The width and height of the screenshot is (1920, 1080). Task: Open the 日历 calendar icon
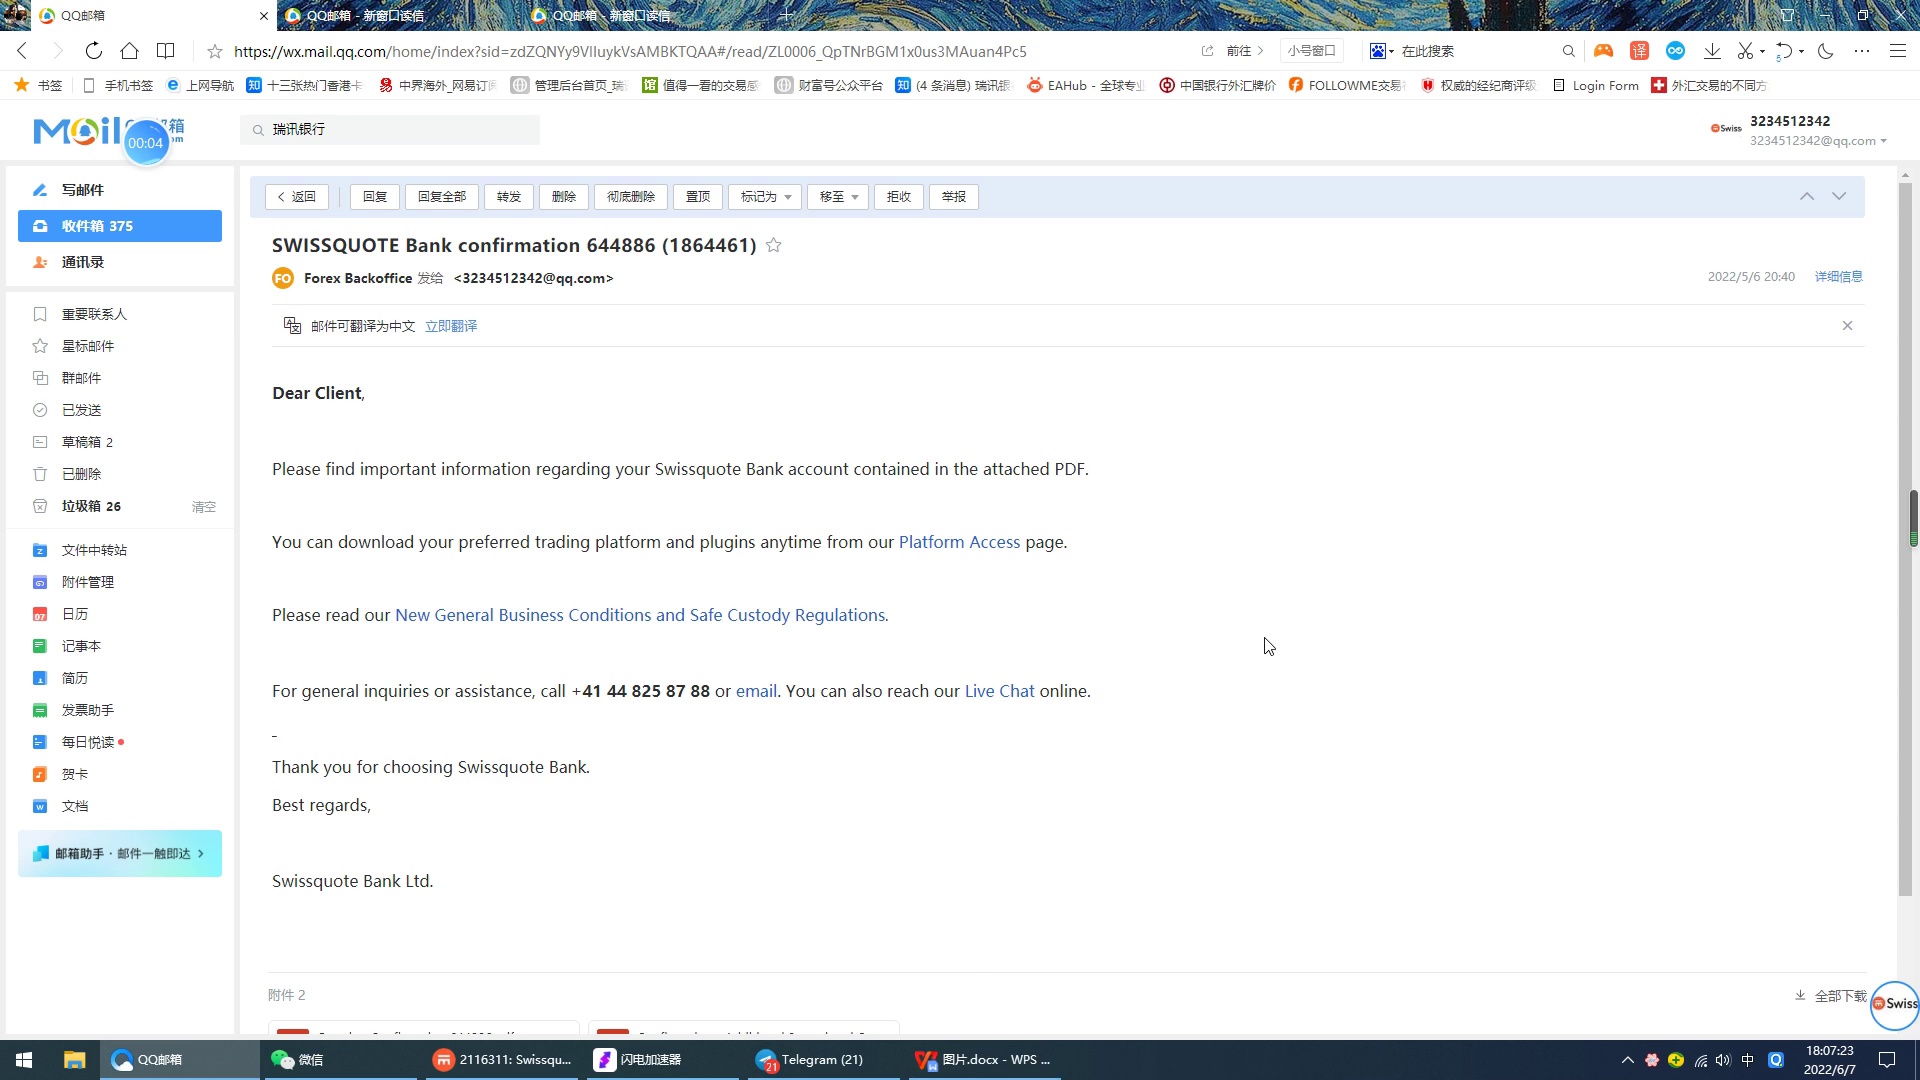coord(40,614)
